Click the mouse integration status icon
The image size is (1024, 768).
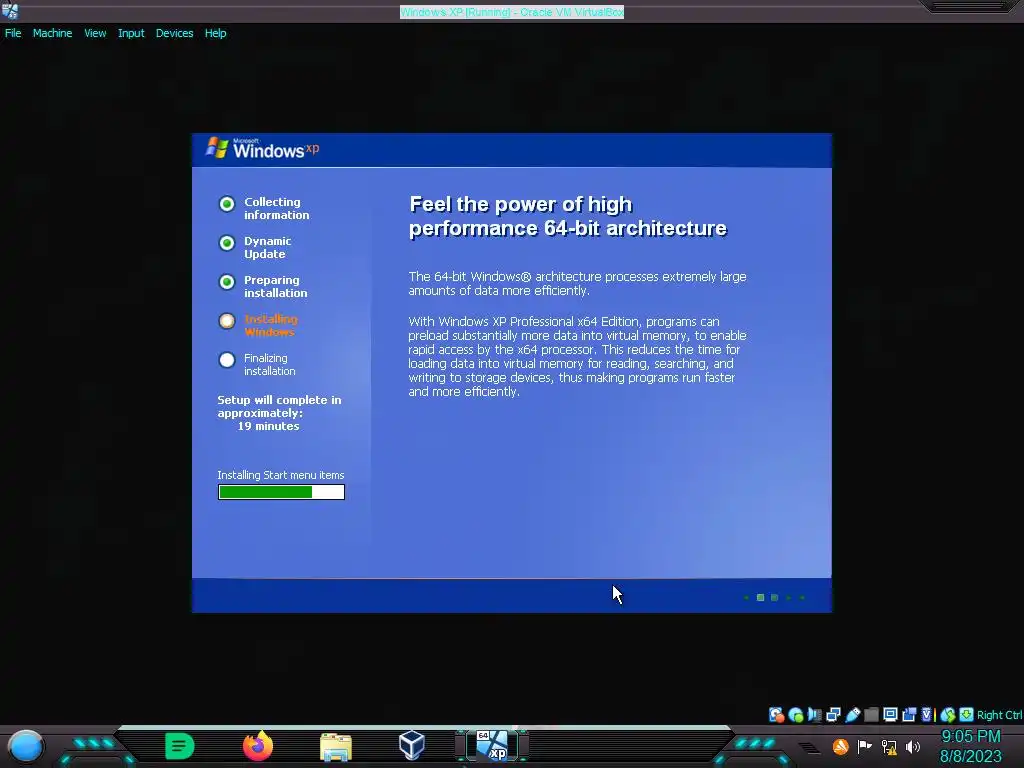pos(948,715)
